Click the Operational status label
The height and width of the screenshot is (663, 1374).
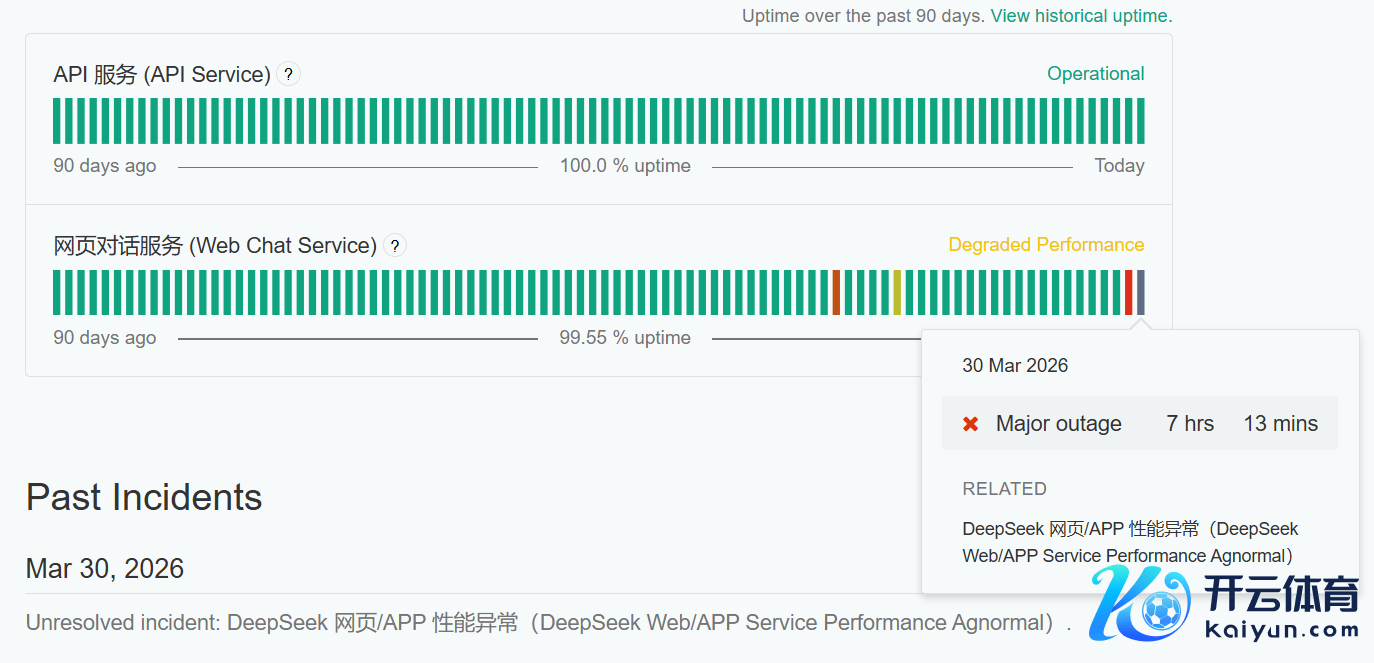click(x=1095, y=74)
